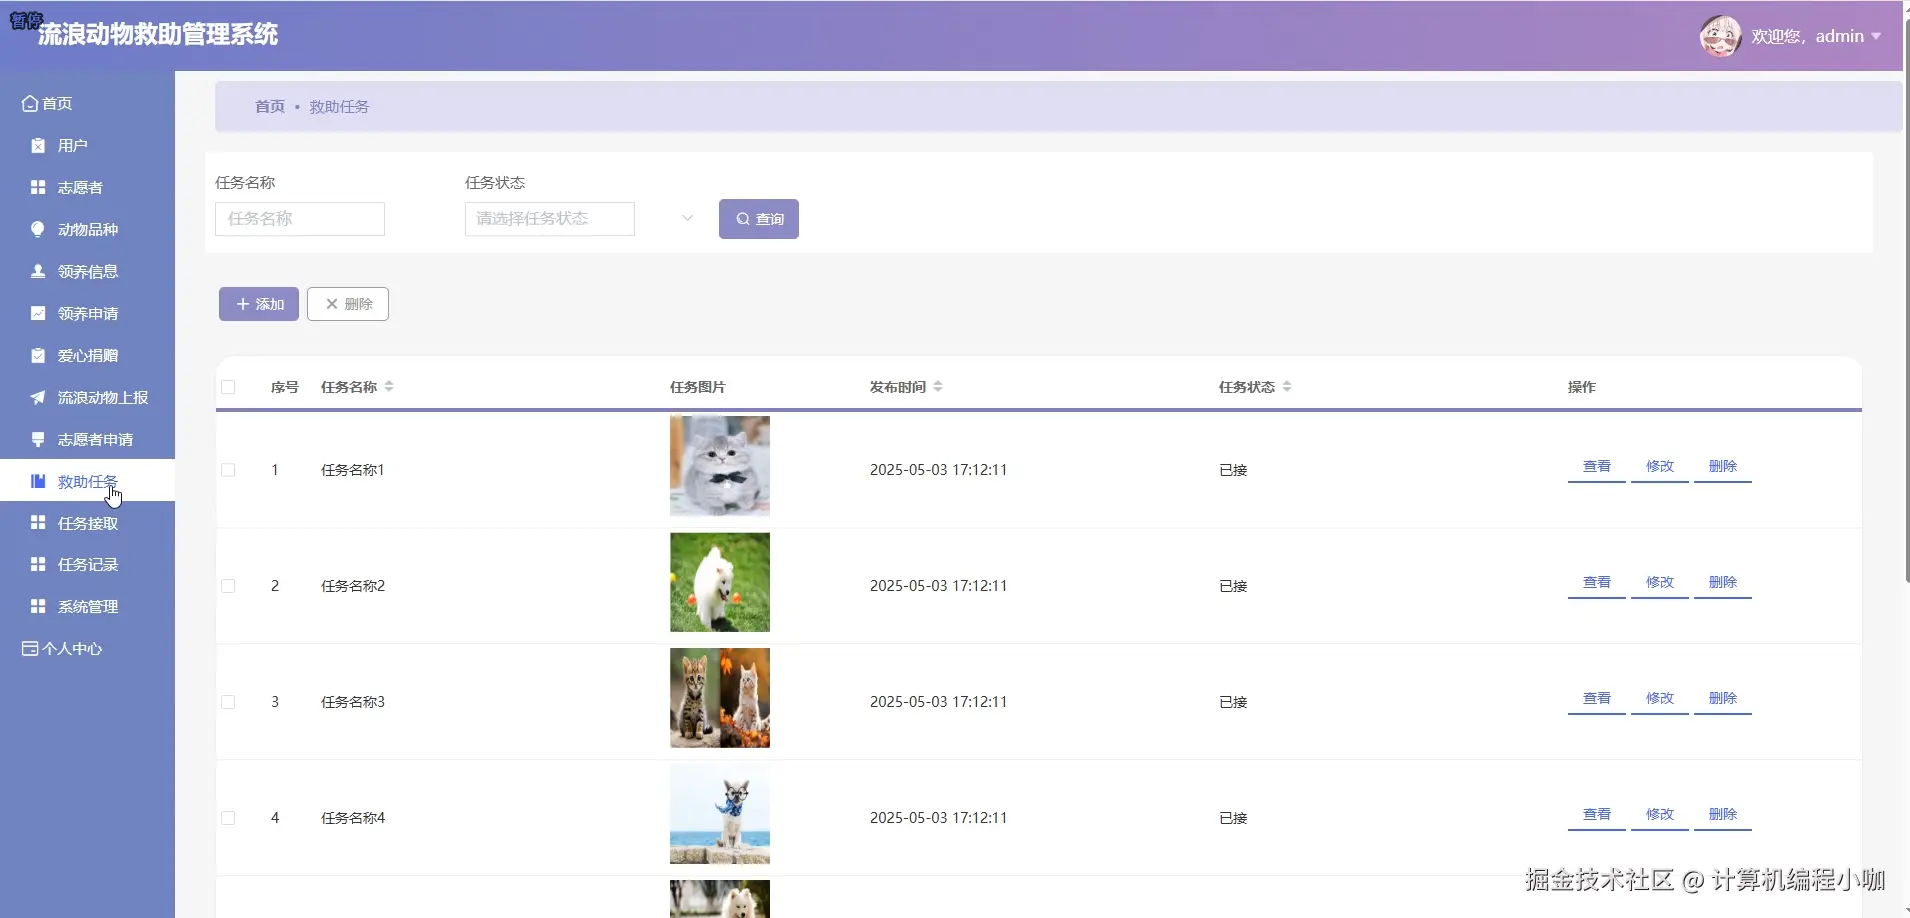Screen dimensions: 1910x918
Task: Open the white puppy thumbnail in row 2
Action: coord(720,582)
